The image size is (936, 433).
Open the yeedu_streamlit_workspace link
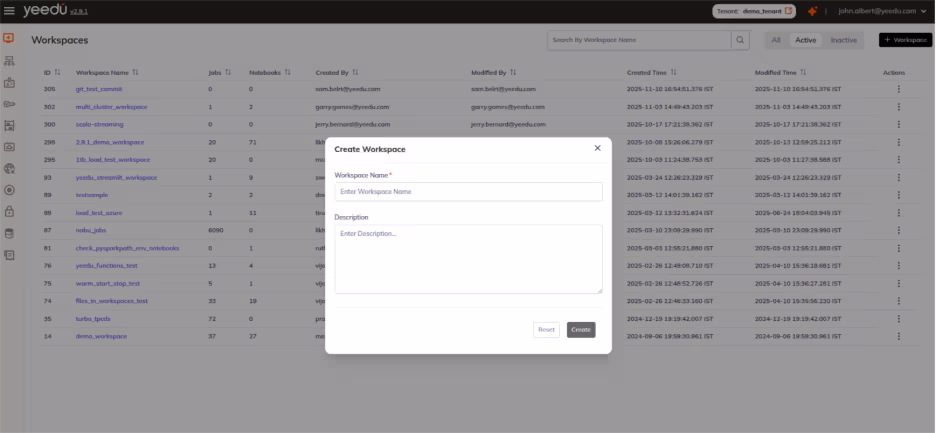tap(116, 177)
